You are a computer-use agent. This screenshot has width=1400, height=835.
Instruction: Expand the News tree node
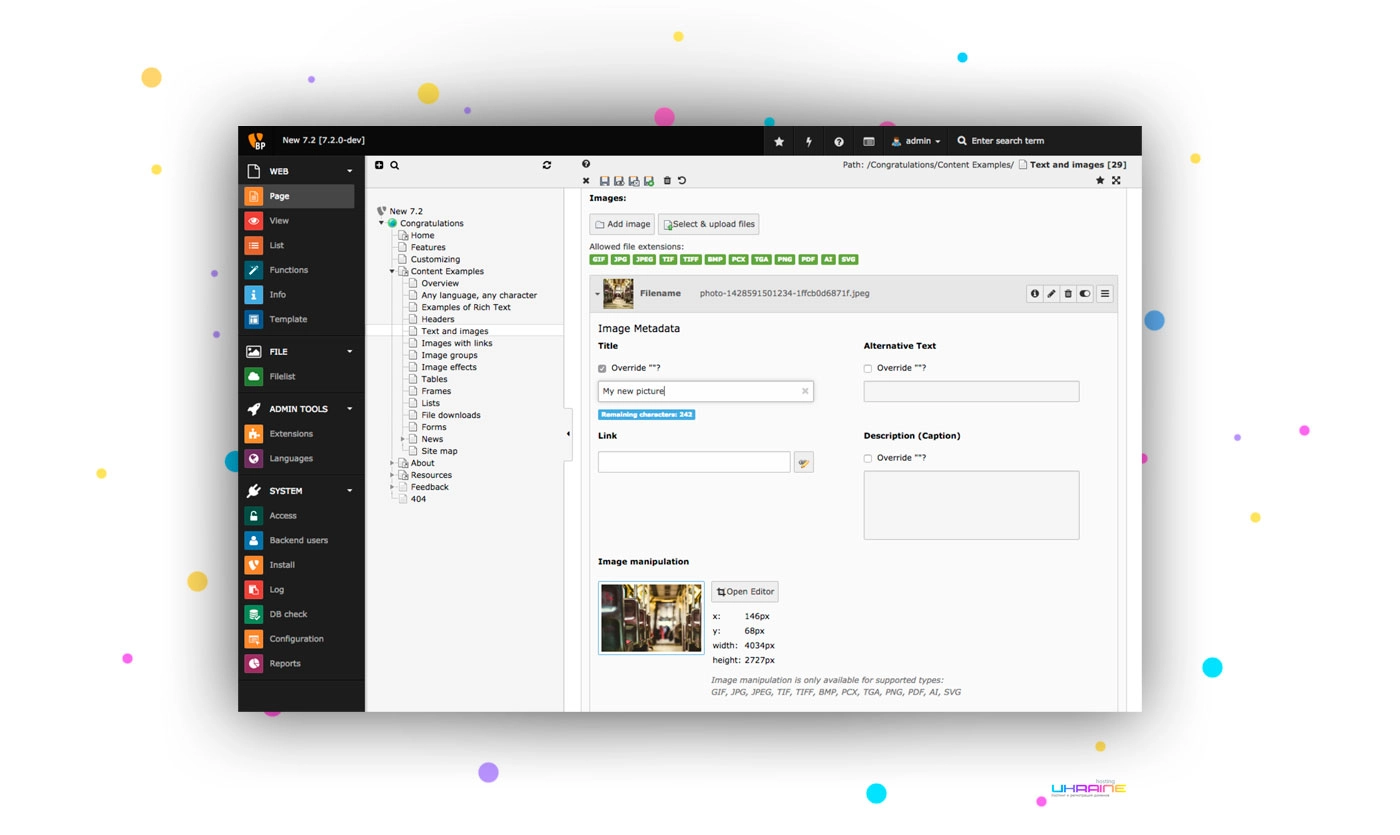click(403, 439)
